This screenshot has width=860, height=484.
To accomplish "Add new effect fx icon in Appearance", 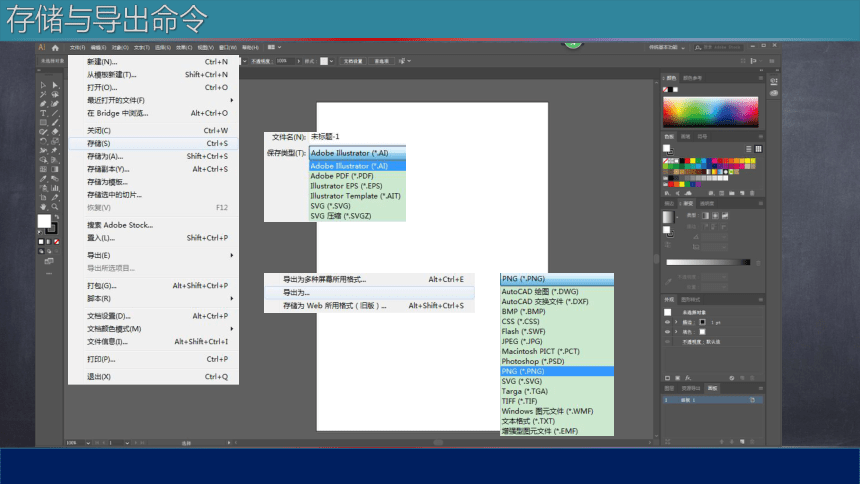I will point(688,378).
